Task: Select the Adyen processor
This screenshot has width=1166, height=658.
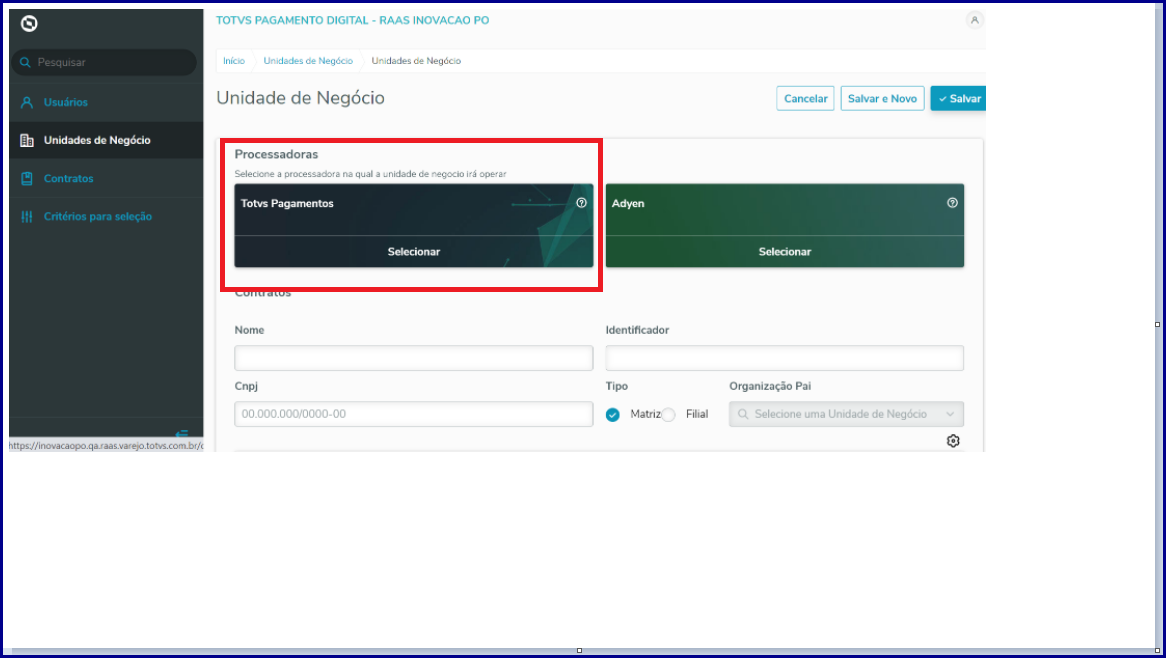Action: point(785,252)
